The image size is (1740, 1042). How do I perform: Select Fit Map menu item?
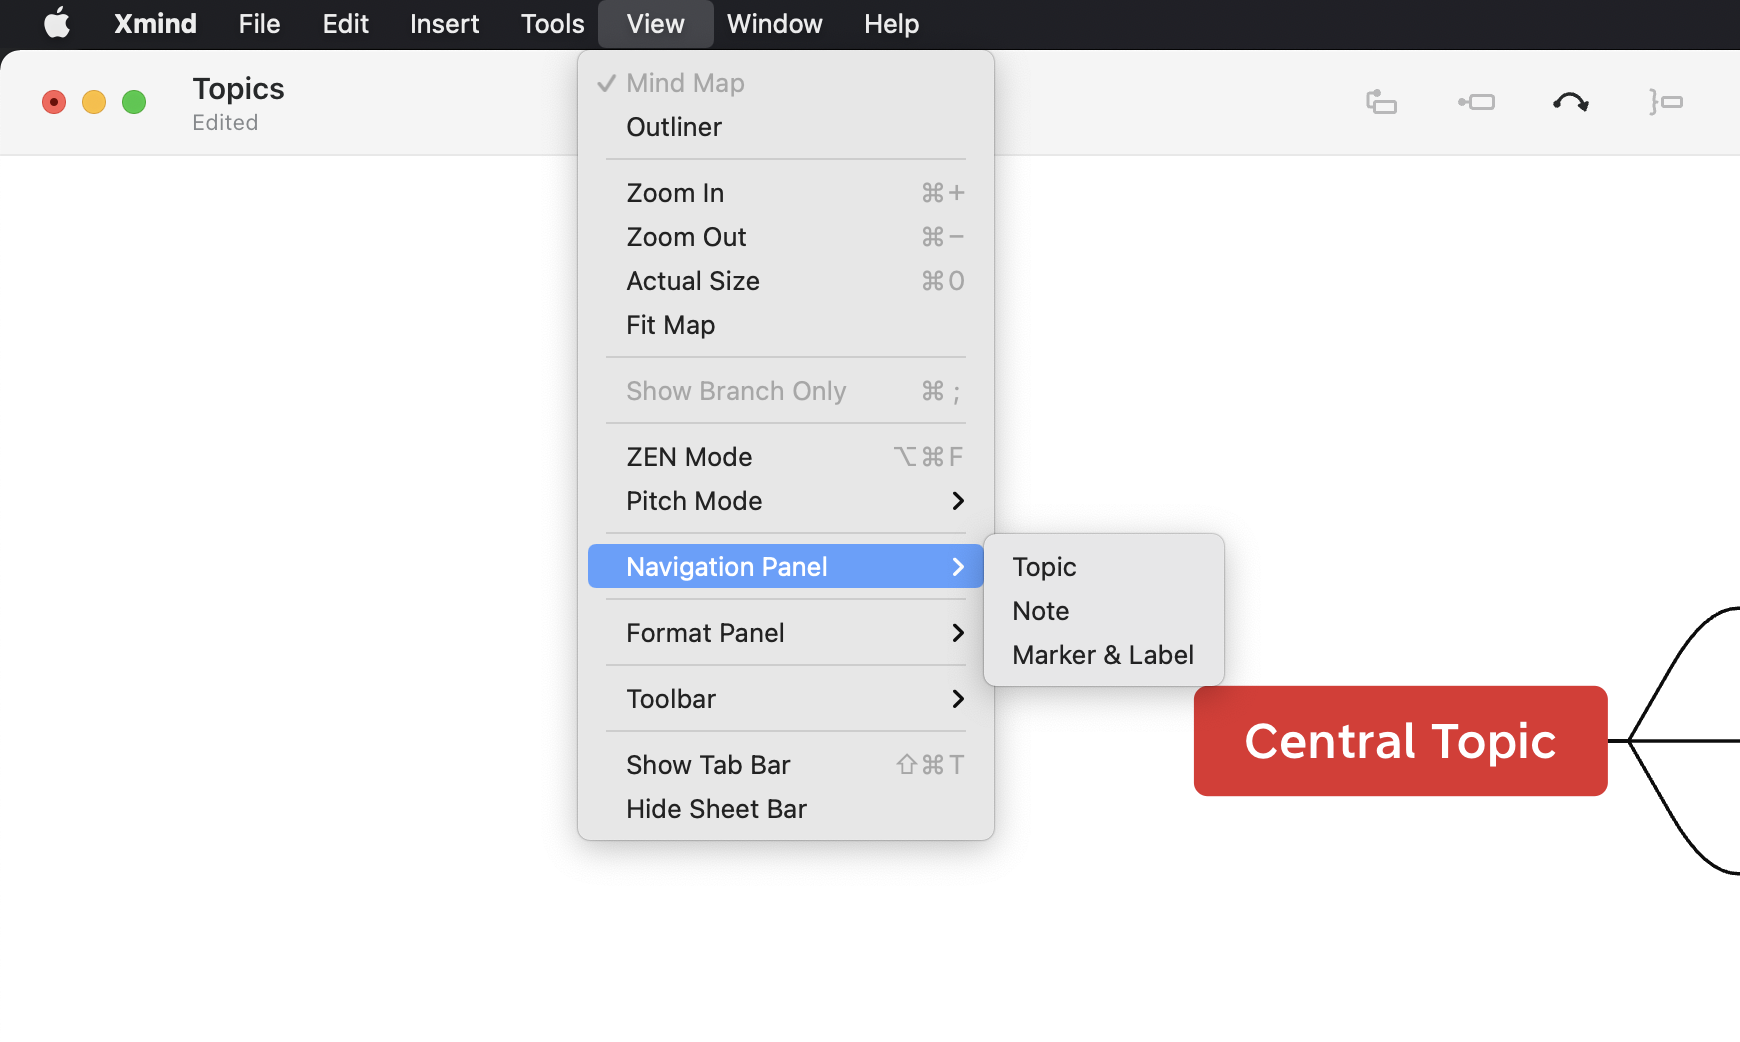(786, 325)
